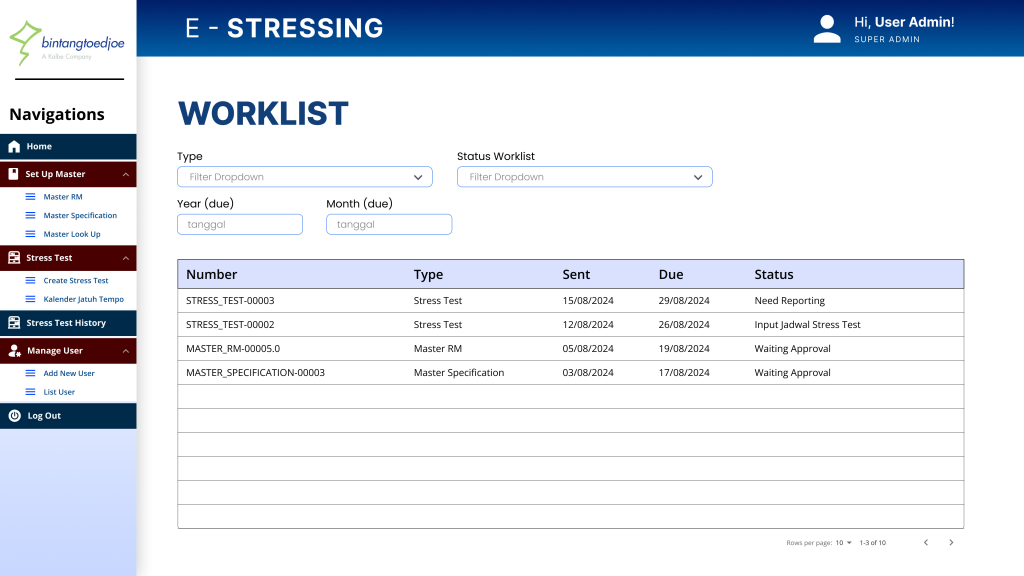The height and width of the screenshot is (576, 1024).
Task: Open the Status Worklist filter dropdown
Action: [x=584, y=177]
